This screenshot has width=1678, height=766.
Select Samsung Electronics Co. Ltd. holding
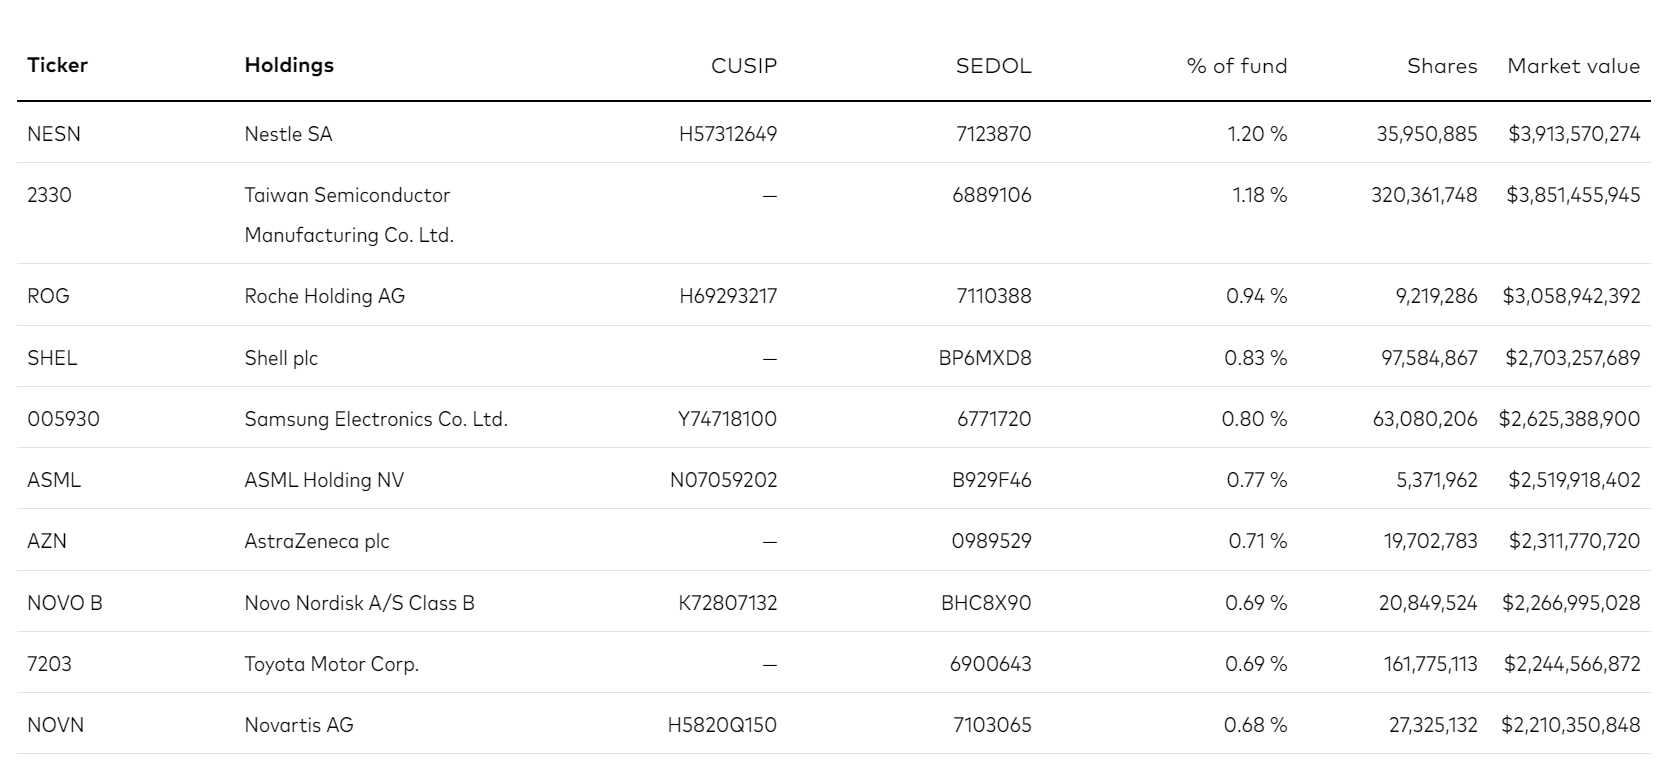click(x=376, y=419)
